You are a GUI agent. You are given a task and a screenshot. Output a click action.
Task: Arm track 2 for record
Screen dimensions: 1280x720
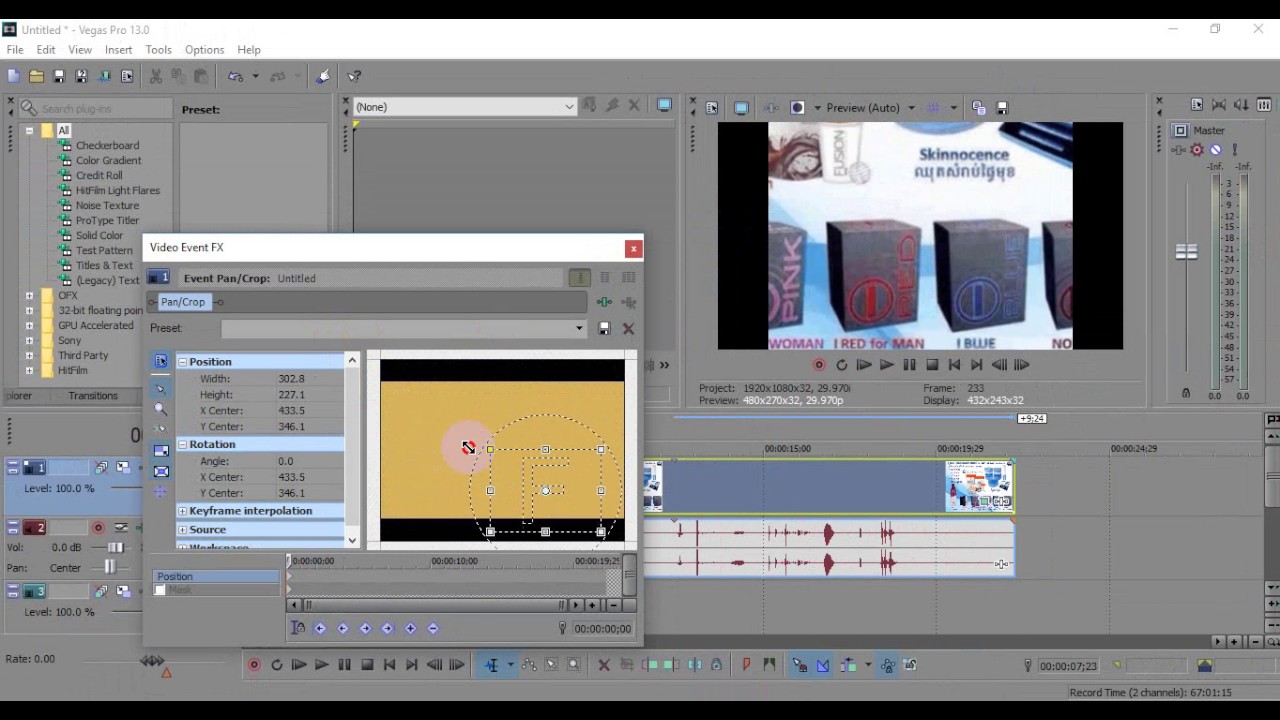98,528
